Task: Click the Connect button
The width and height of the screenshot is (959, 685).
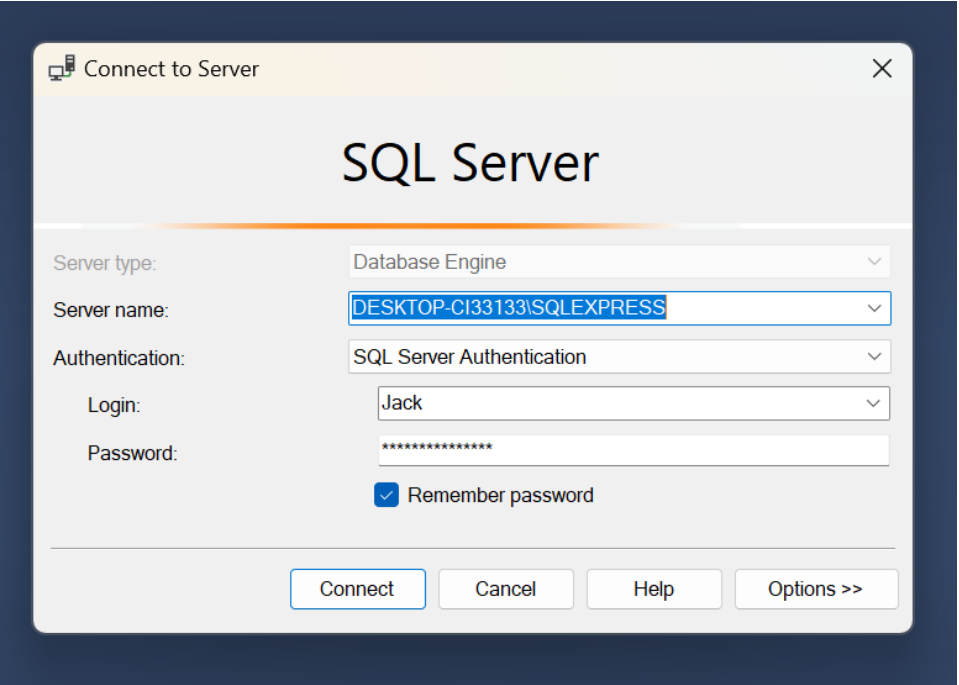Action: (358, 589)
